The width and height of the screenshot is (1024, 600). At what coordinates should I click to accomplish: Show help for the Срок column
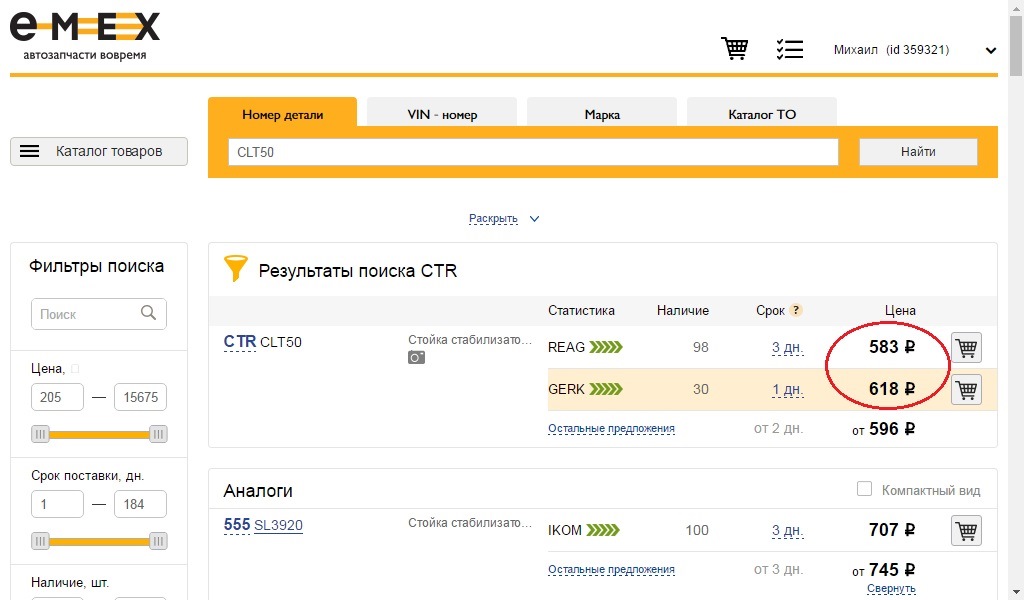pos(795,310)
